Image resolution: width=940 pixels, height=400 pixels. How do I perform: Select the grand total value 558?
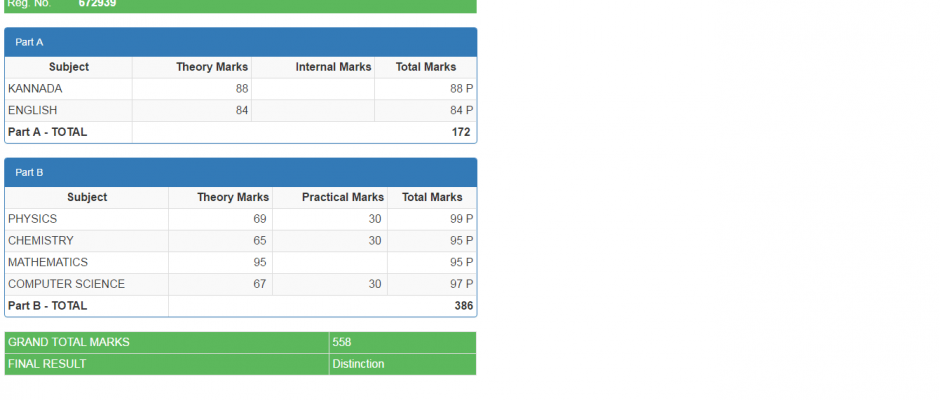[x=342, y=342]
